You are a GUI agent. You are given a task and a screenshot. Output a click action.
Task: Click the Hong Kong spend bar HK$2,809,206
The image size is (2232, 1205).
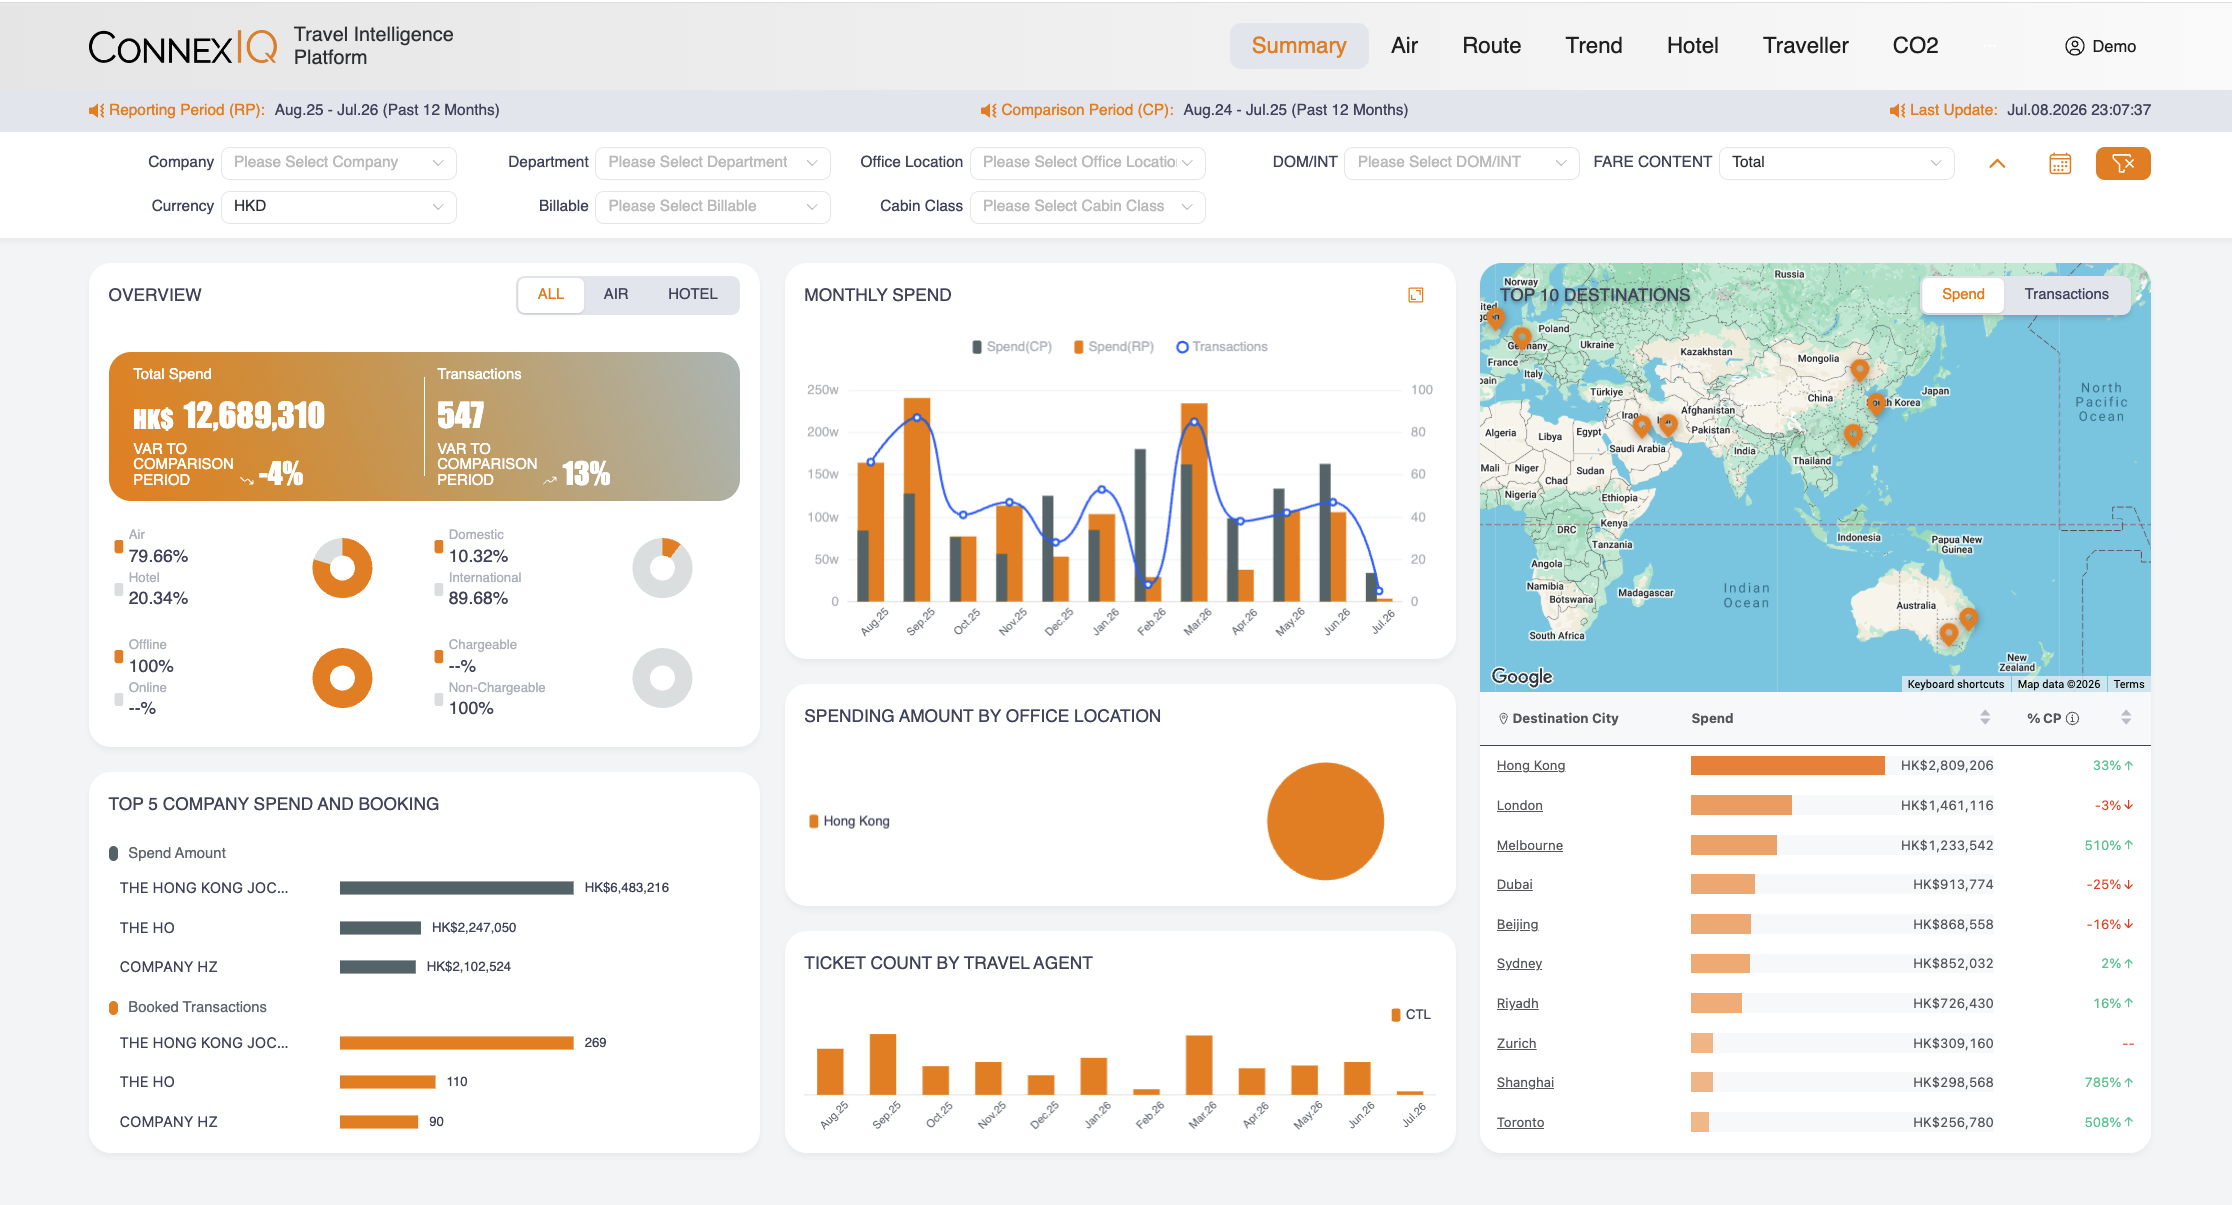click(x=1787, y=766)
